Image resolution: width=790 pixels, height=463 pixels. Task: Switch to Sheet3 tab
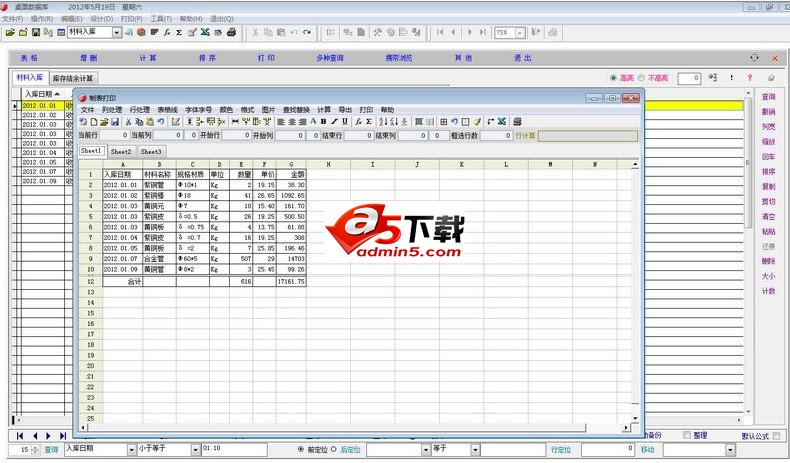pos(151,151)
